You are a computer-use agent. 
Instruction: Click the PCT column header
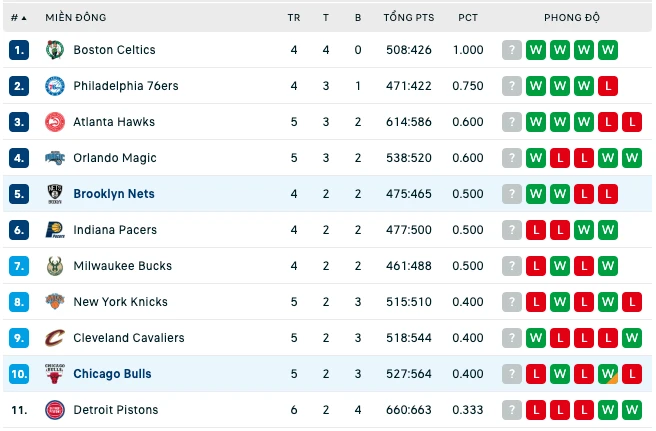(468, 18)
